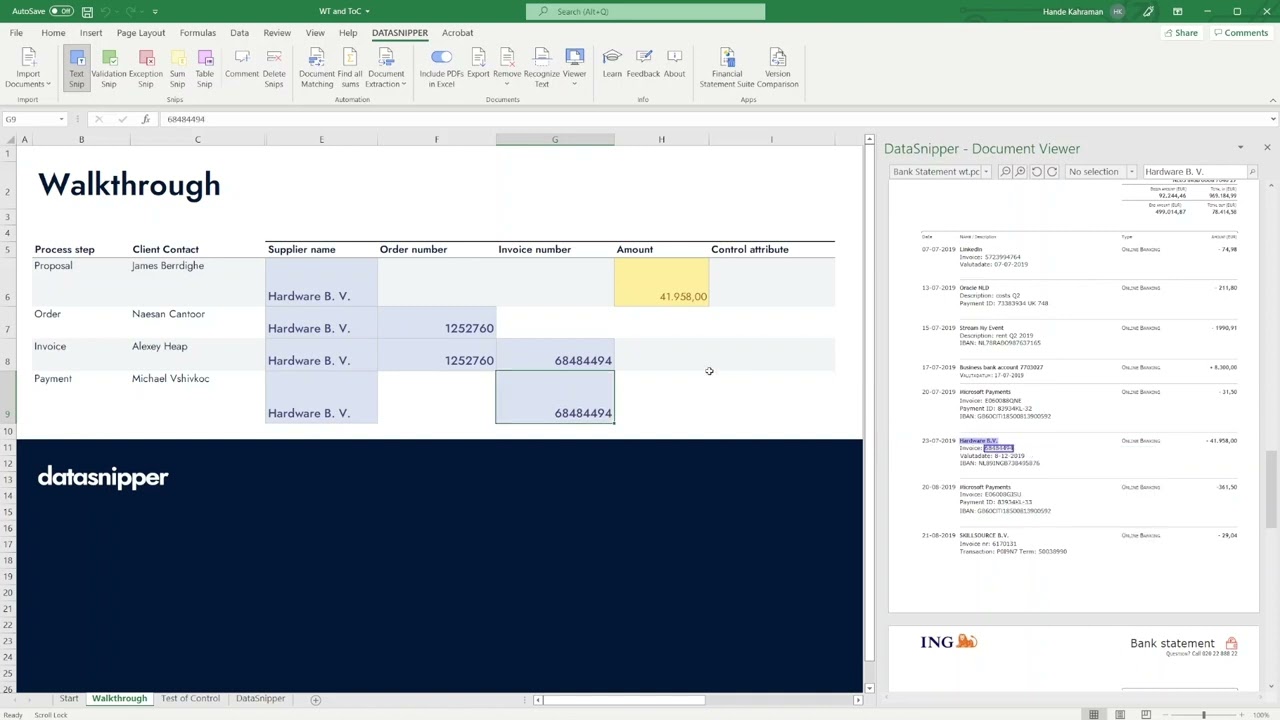Image resolution: width=1280 pixels, height=720 pixels.
Task: Select the Text Snip tool
Action: coord(76,68)
